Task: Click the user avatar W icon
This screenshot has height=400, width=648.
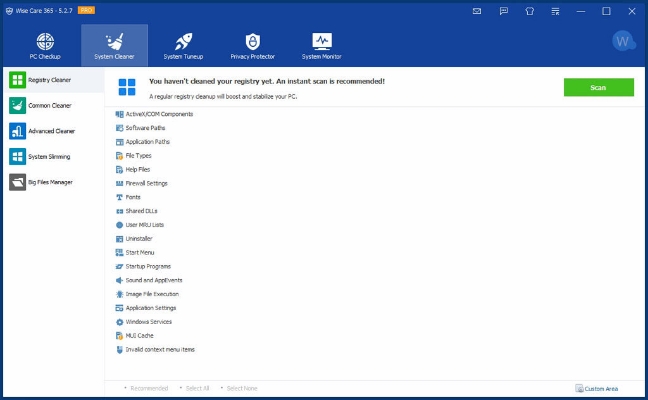Action: pos(623,41)
